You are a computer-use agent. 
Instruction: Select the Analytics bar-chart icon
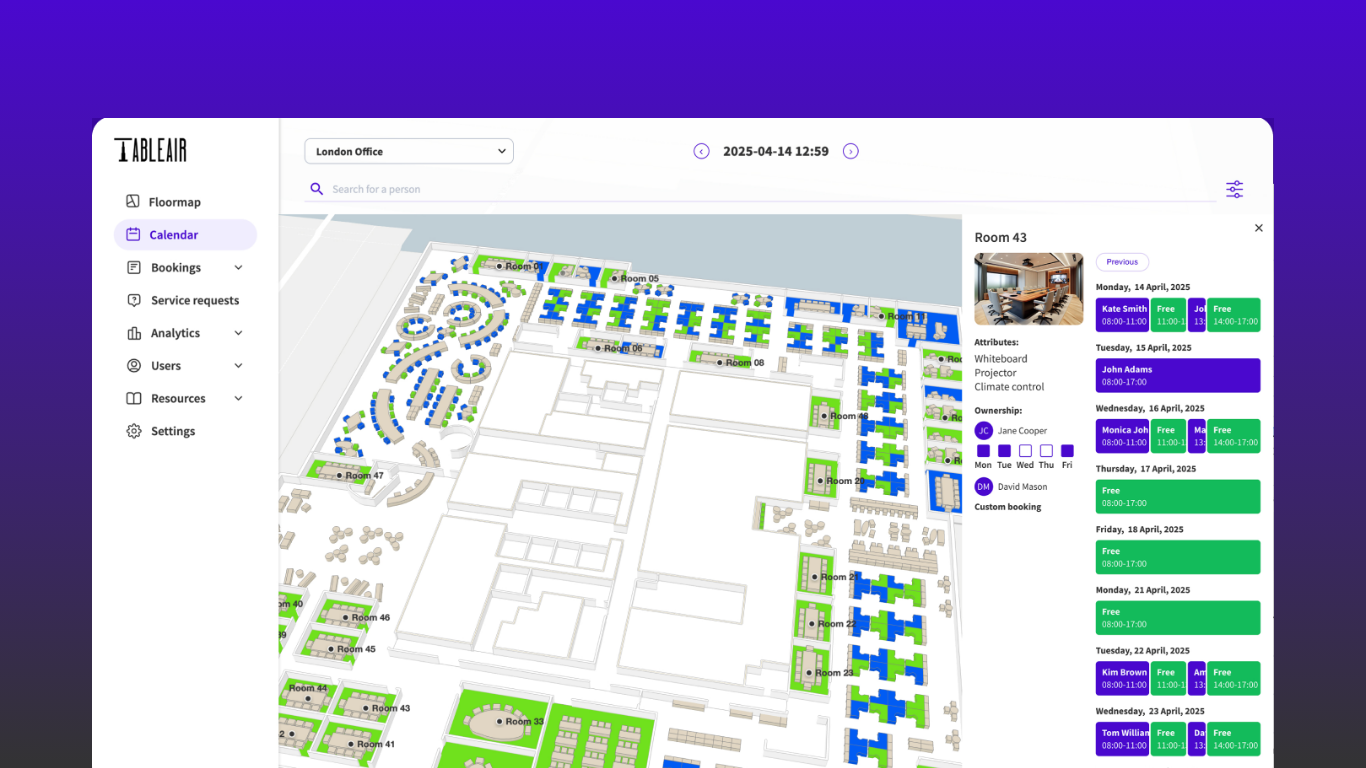[134, 333]
